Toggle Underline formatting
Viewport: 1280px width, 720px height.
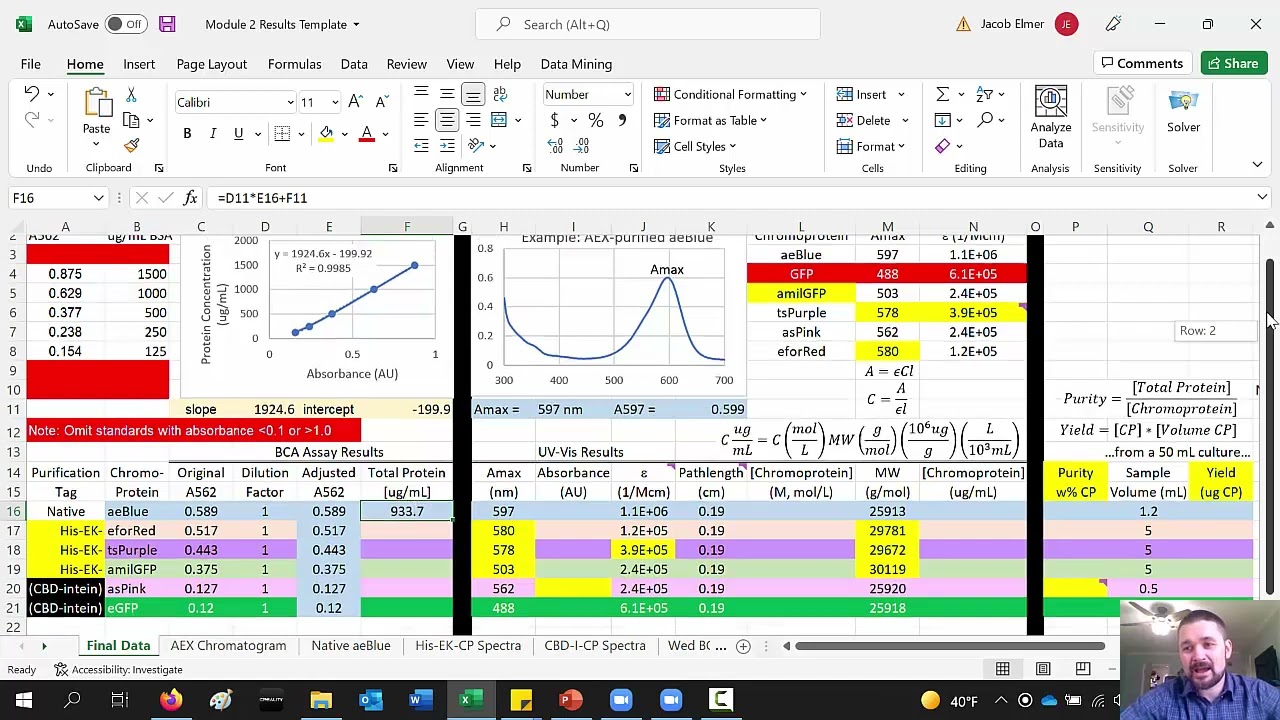[238, 134]
